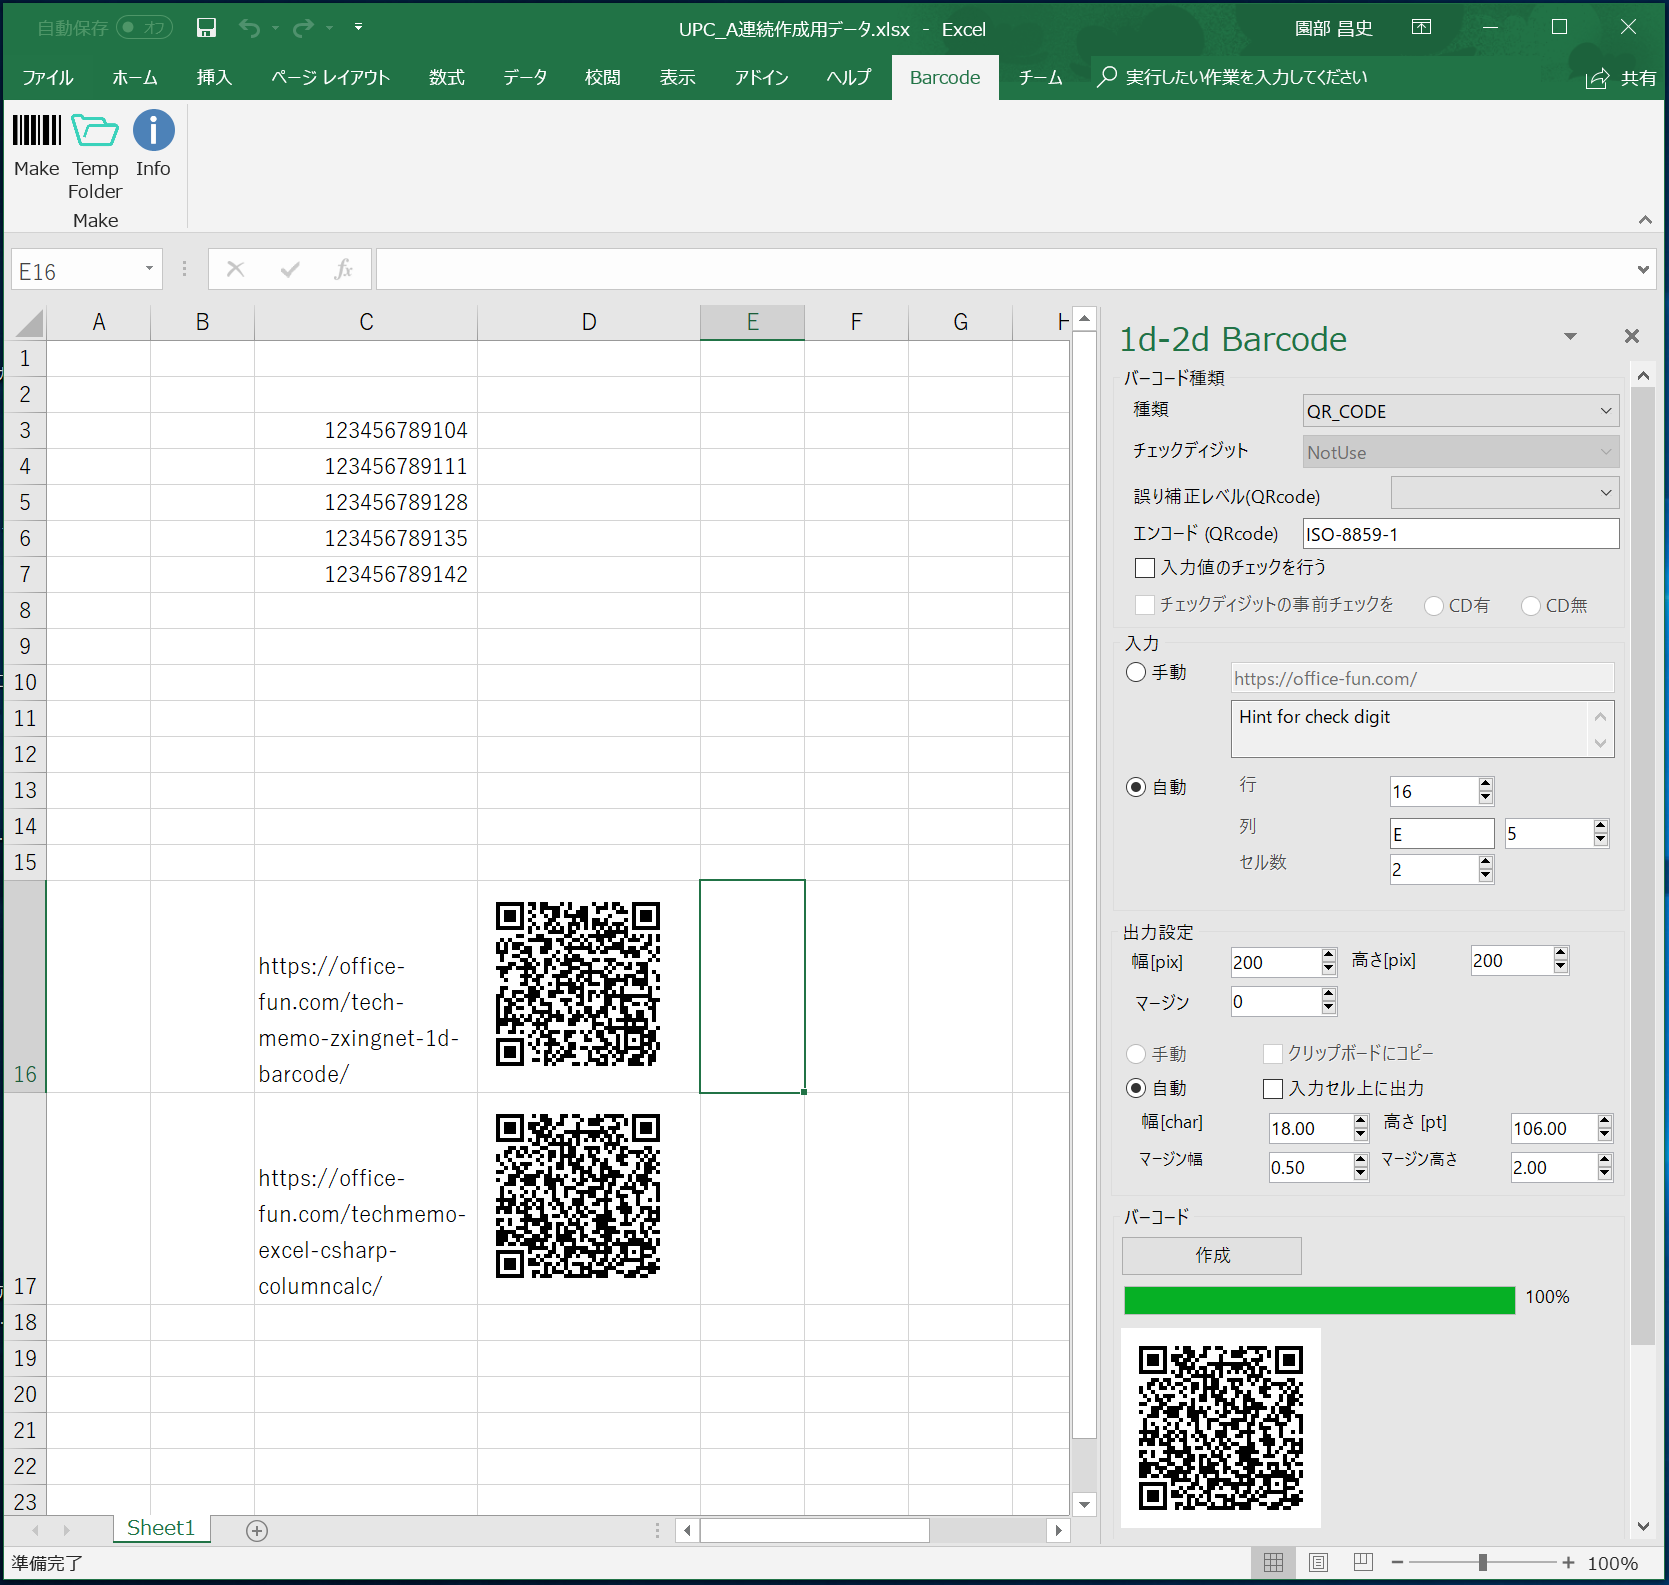Switch to Normal view icon
This screenshot has width=1669, height=1585.
click(1273, 1563)
